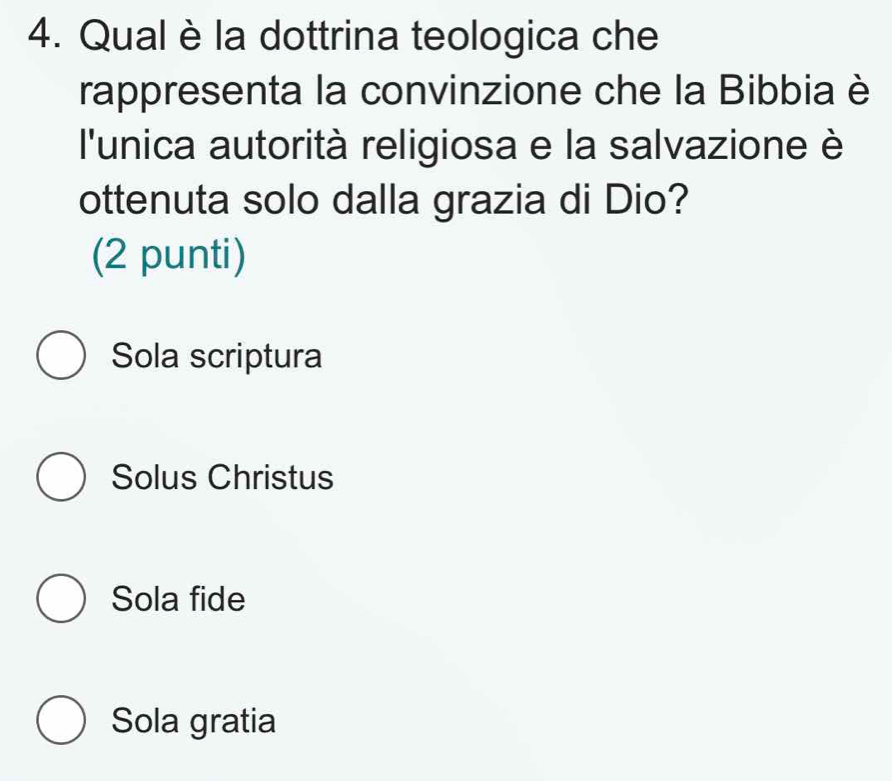The height and width of the screenshot is (781, 892).
Task: Mark the Sola fide radio button
Action: pos(62,599)
